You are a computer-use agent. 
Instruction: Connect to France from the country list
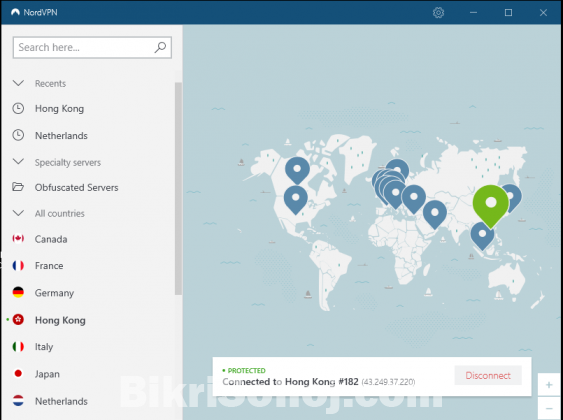coord(49,266)
